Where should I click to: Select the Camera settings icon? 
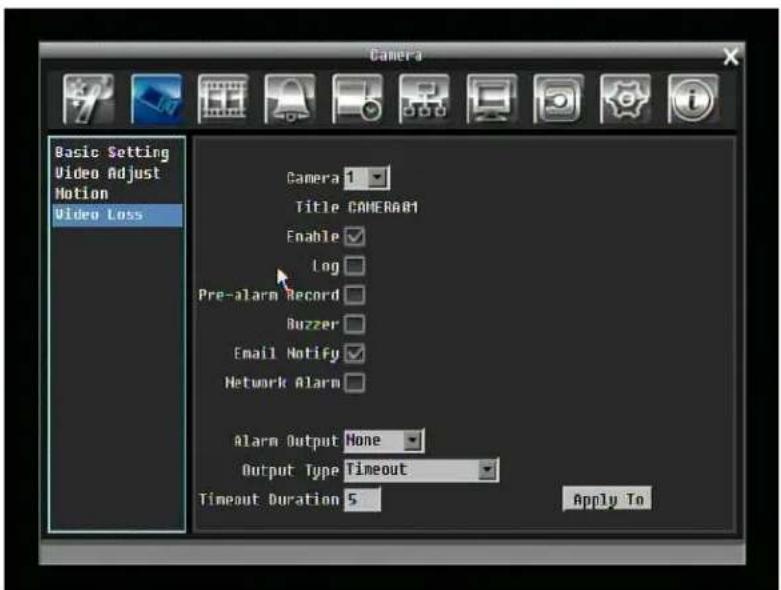(x=156, y=99)
